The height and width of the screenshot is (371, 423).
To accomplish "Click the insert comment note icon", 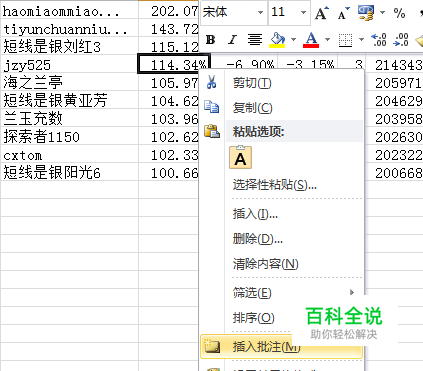I will click(212, 346).
